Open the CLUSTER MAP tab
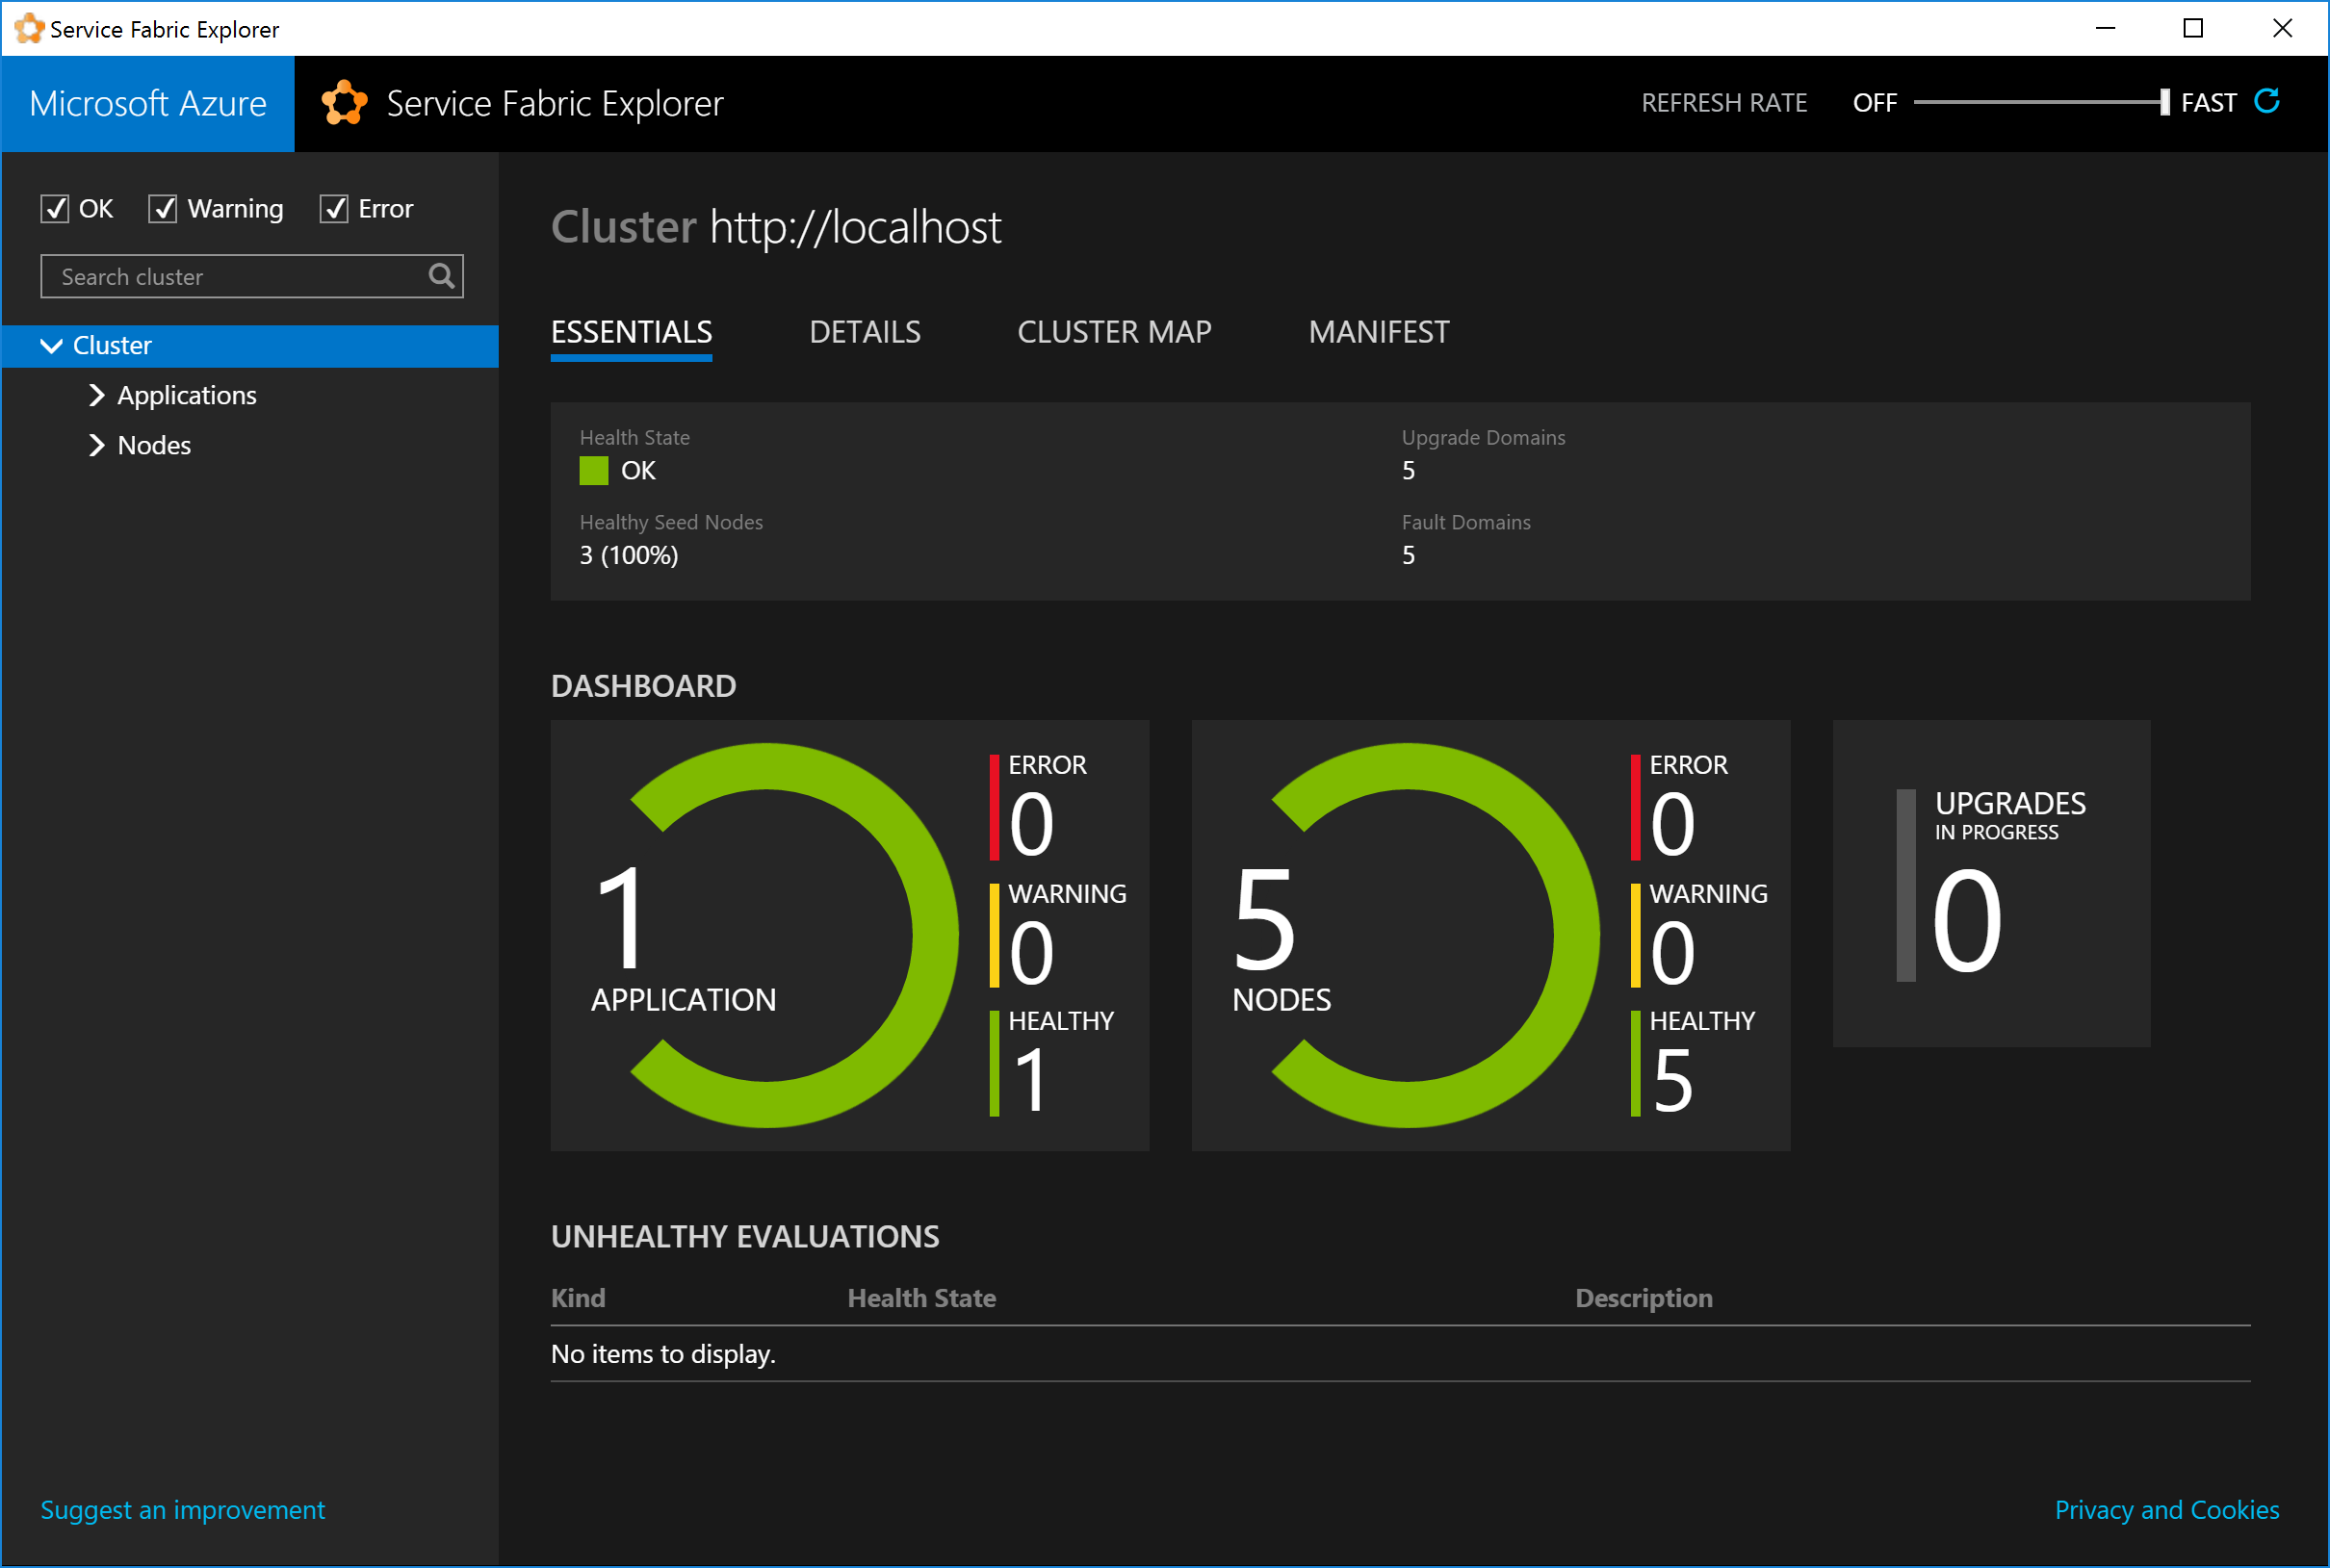2330x1568 pixels. [1114, 332]
